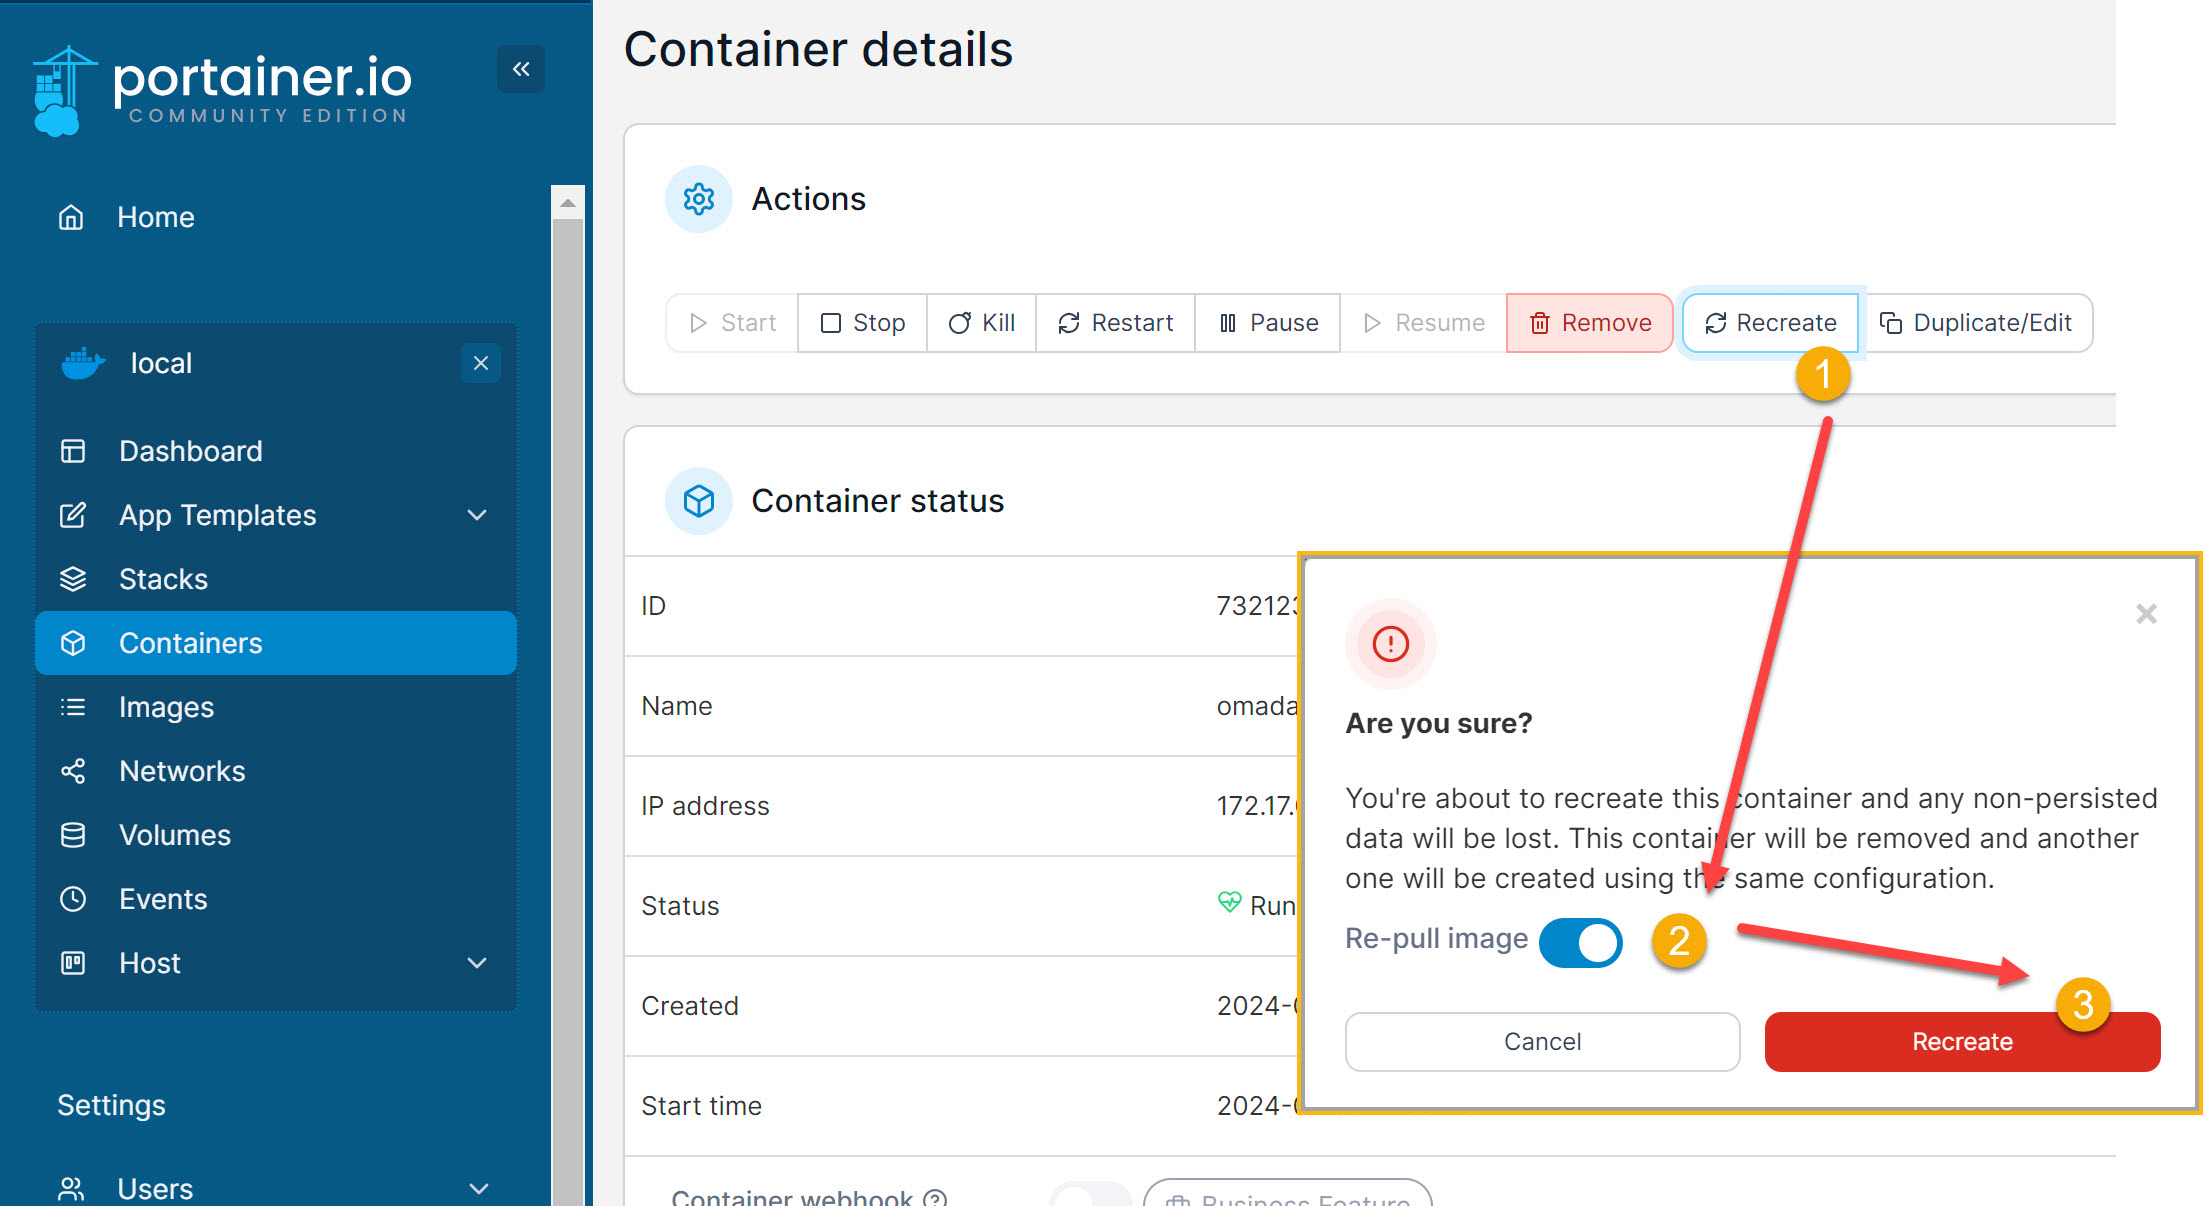The image size is (2203, 1206).
Task: Go to the Networks section
Action: click(x=182, y=771)
